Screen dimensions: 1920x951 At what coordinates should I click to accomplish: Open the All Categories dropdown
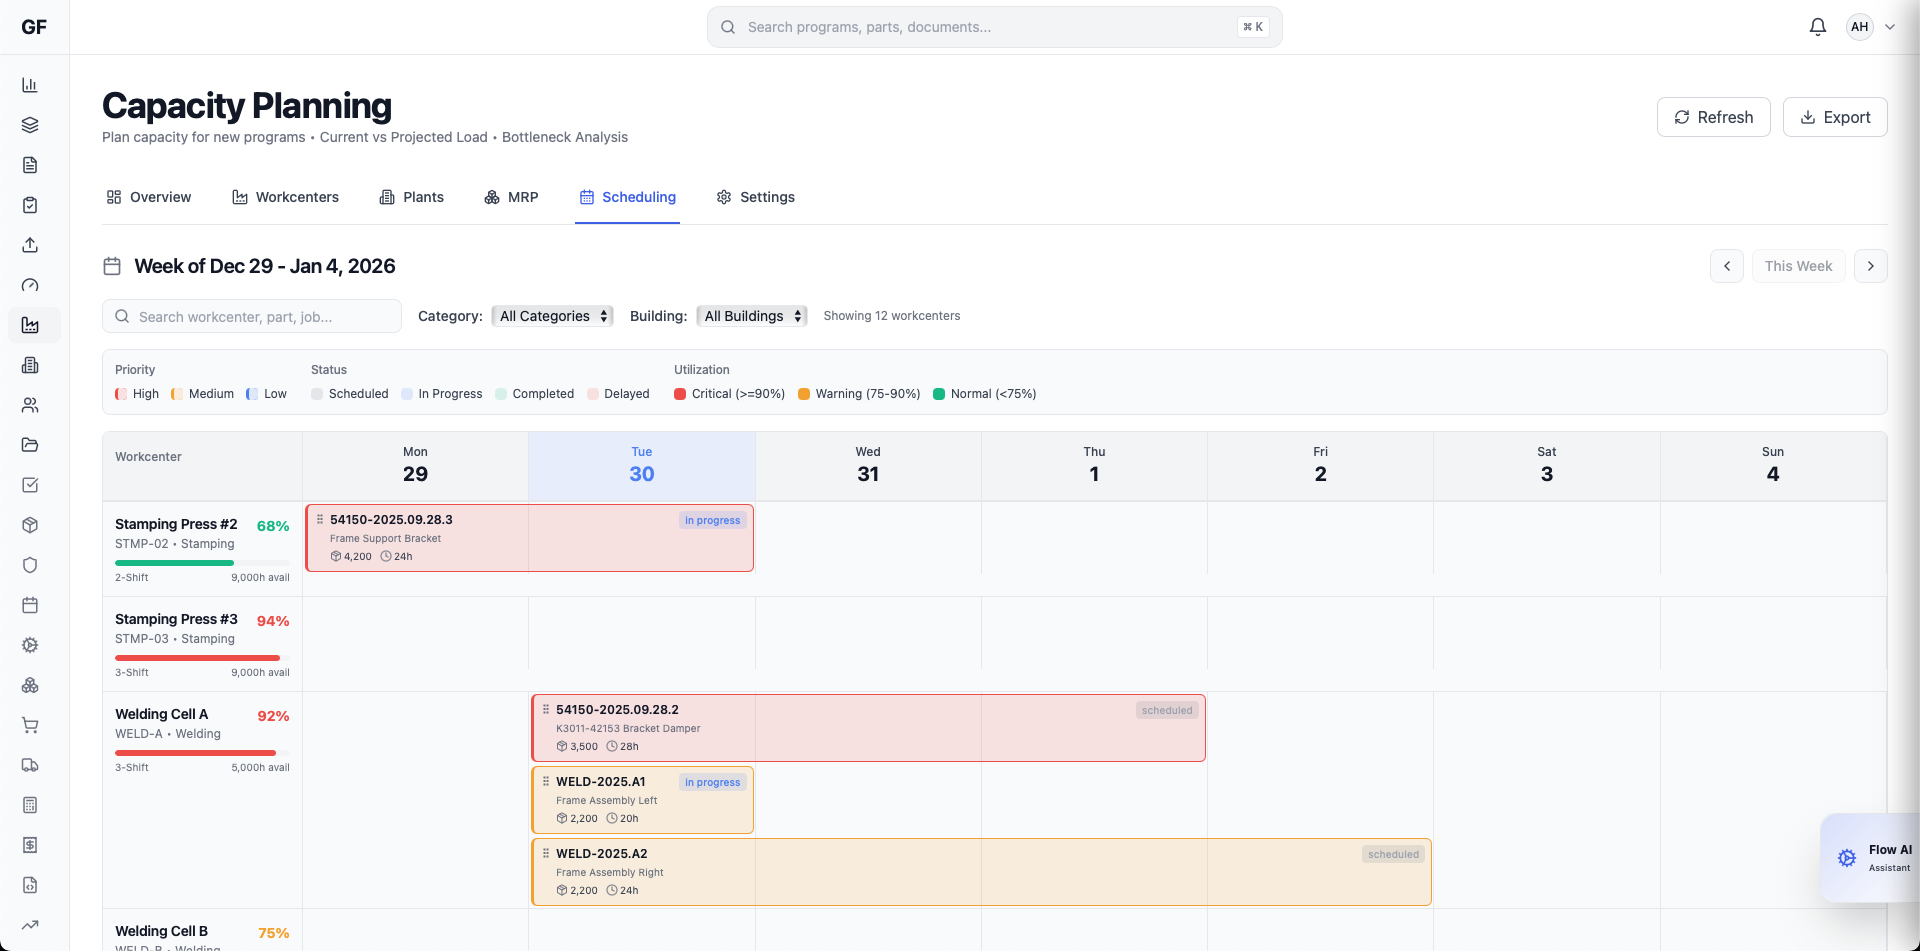click(x=551, y=316)
